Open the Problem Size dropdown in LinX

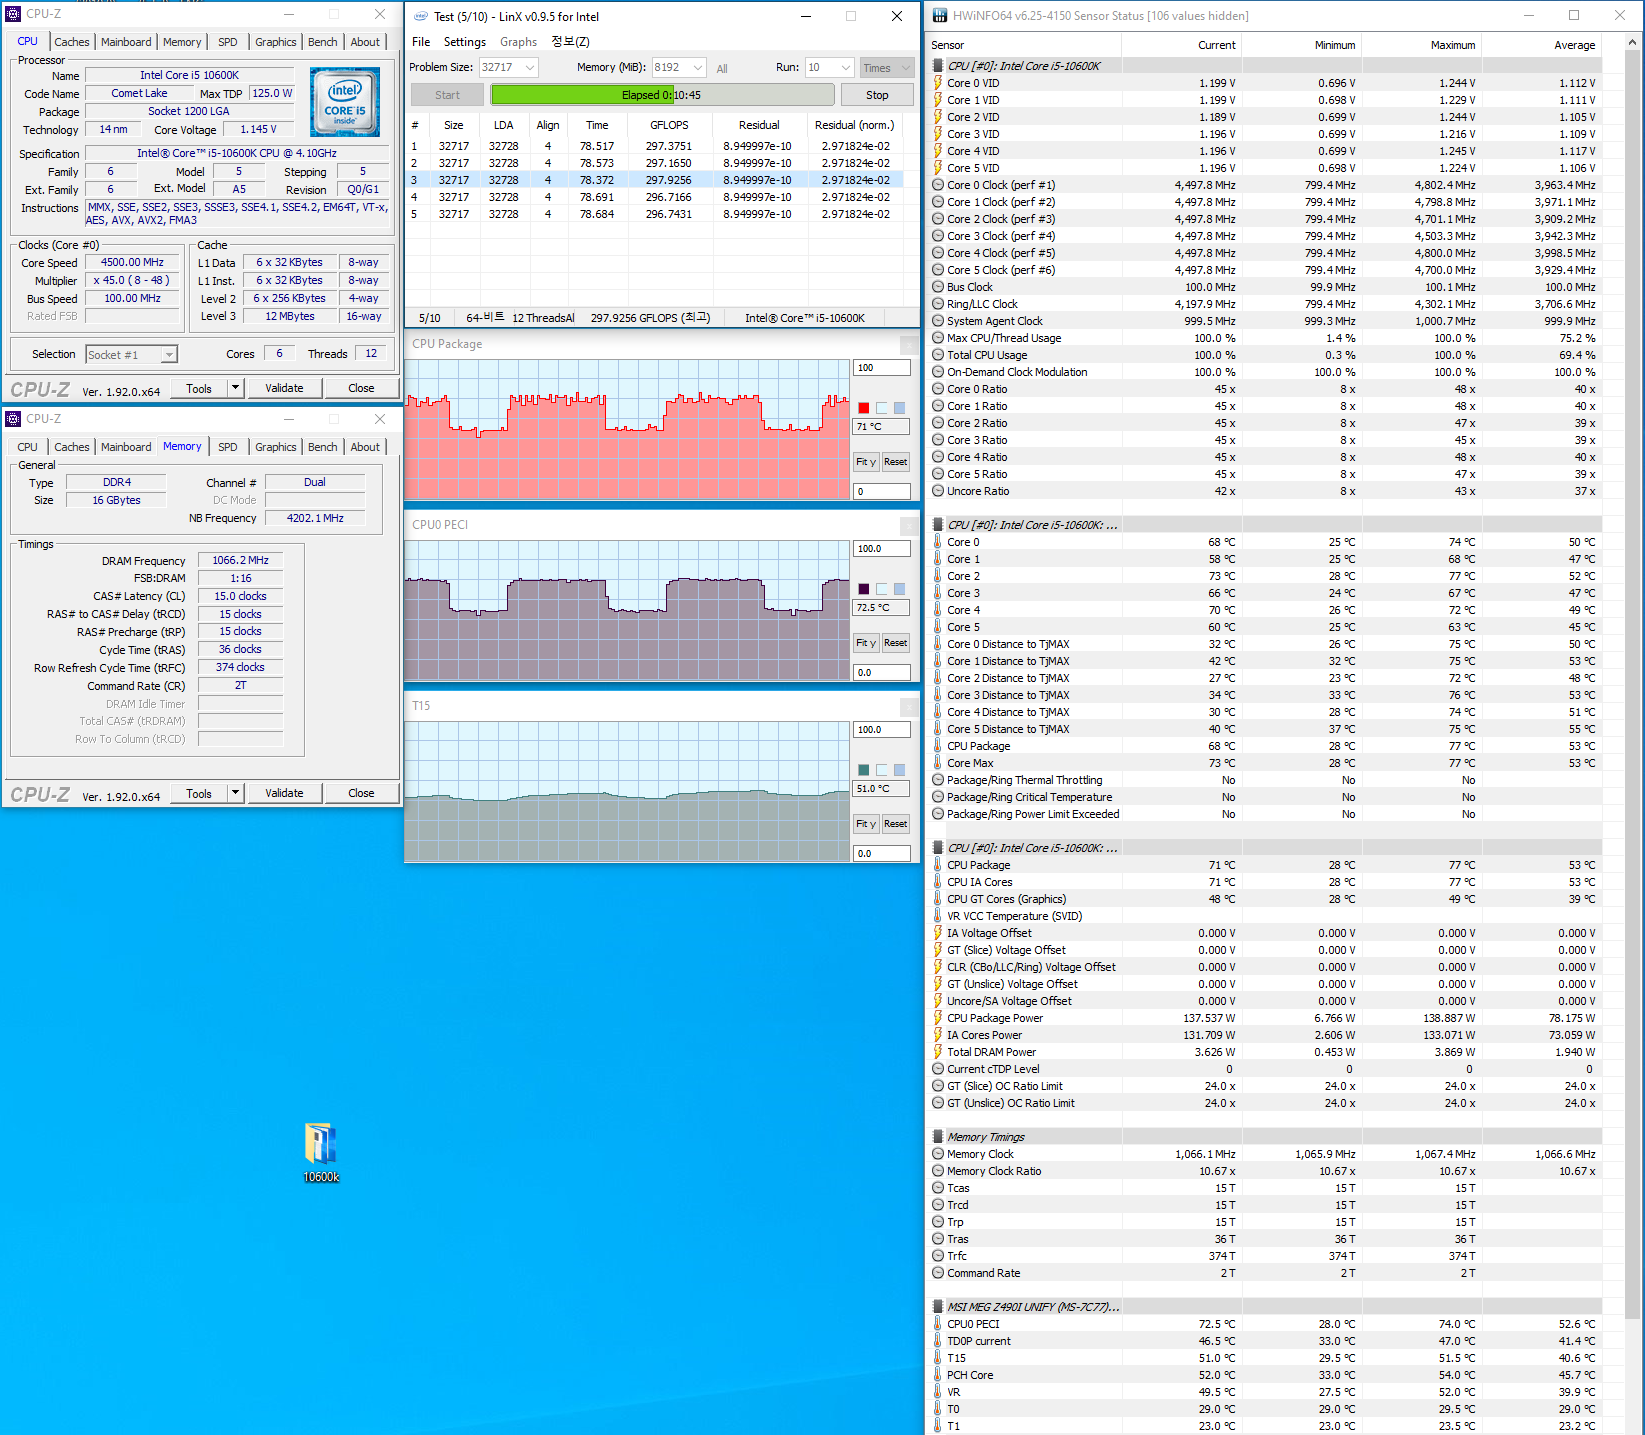tap(529, 68)
